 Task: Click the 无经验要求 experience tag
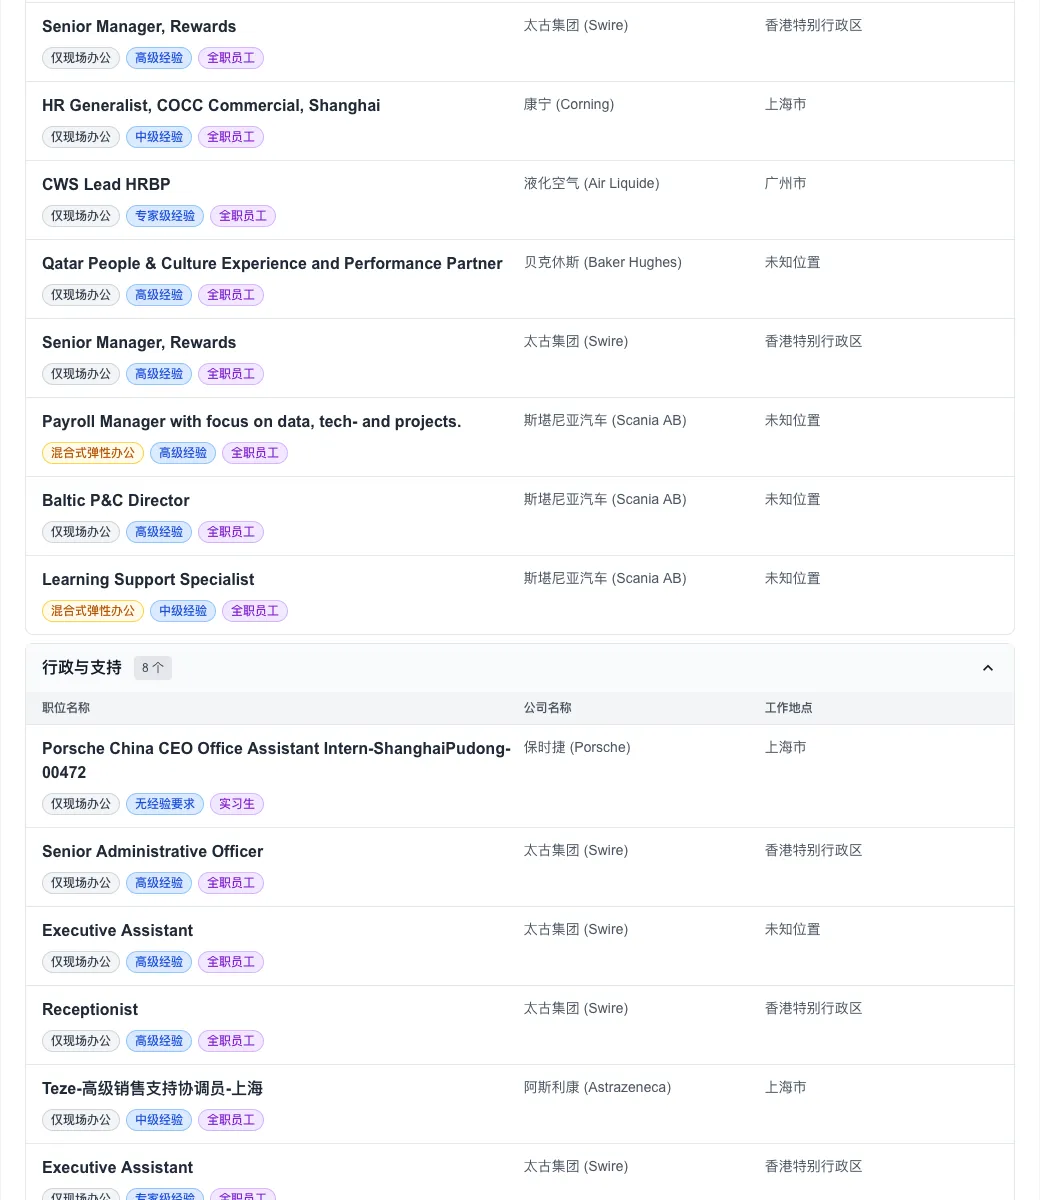click(165, 804)
